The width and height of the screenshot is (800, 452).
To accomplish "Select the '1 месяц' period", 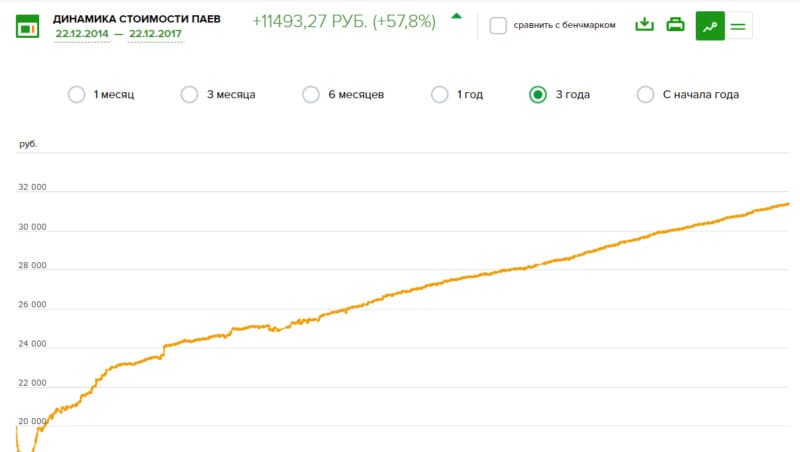I will tap(76, 95).
